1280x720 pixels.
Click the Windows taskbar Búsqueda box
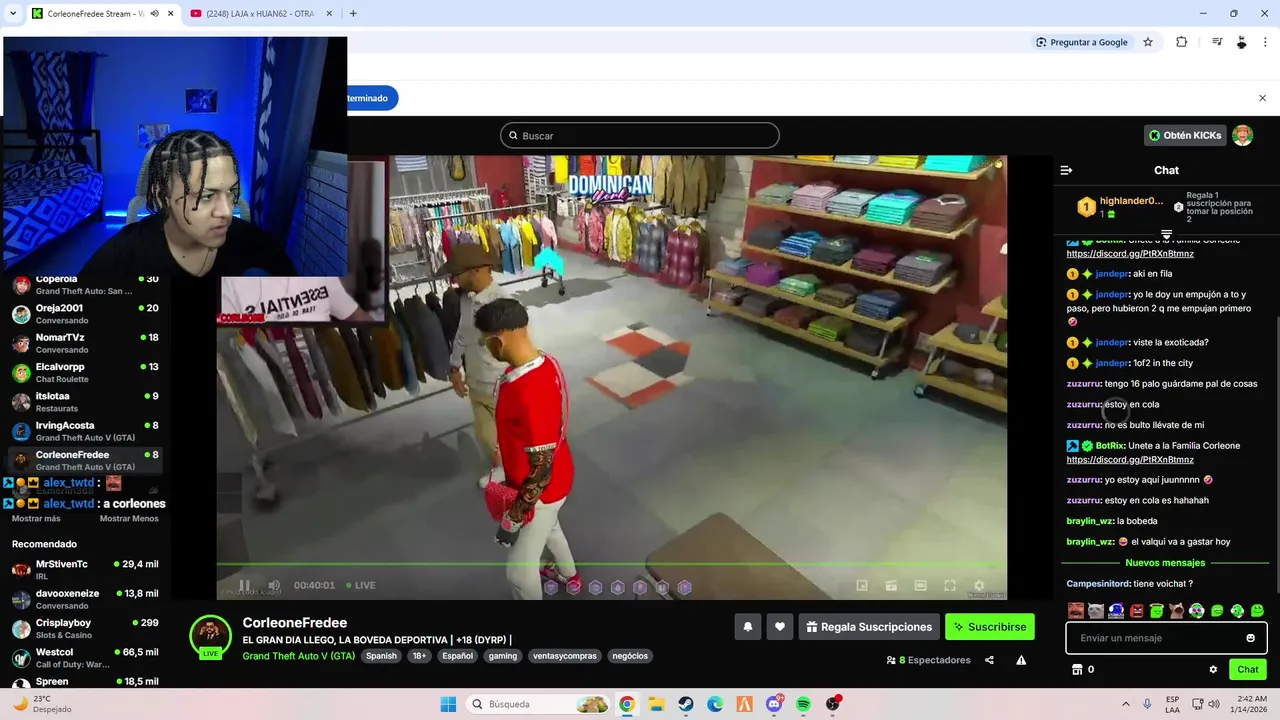point(539,704)
